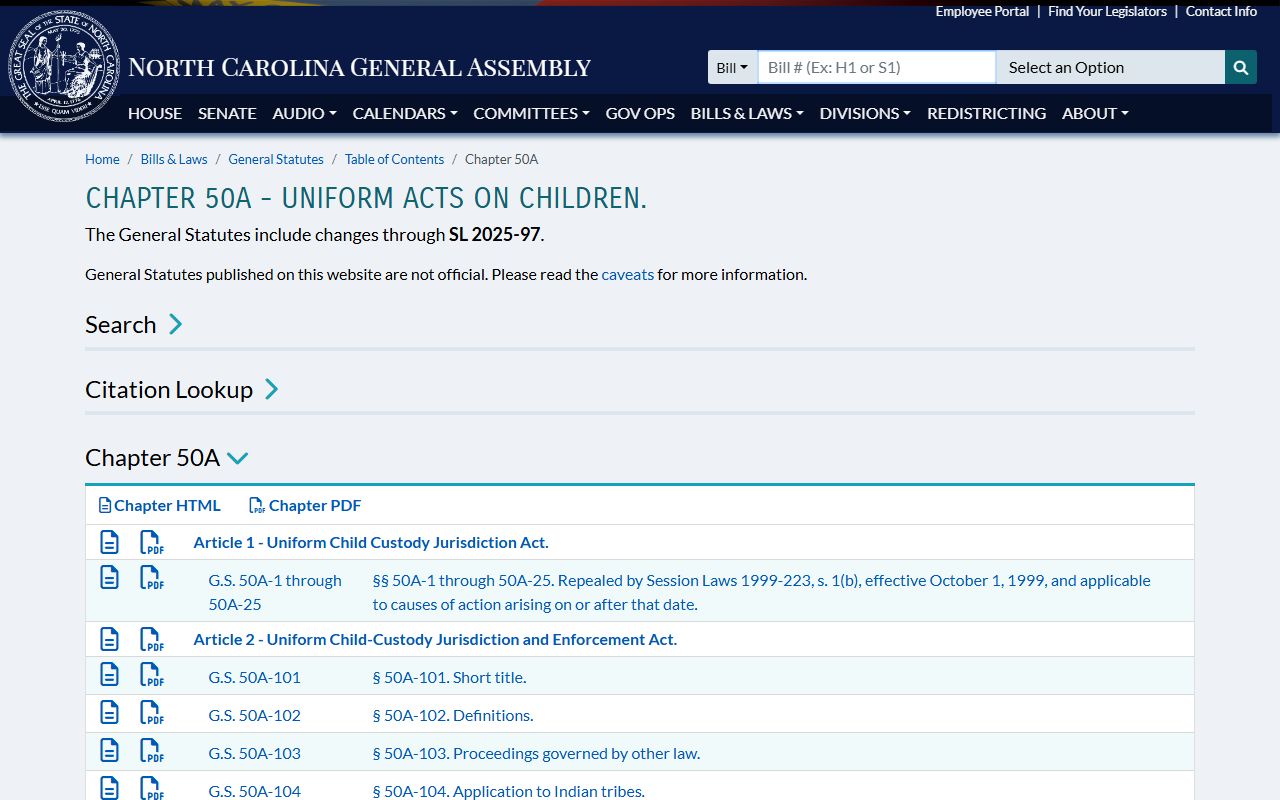
Task: Open the Chapter HTML link
Action: [159, 505]
